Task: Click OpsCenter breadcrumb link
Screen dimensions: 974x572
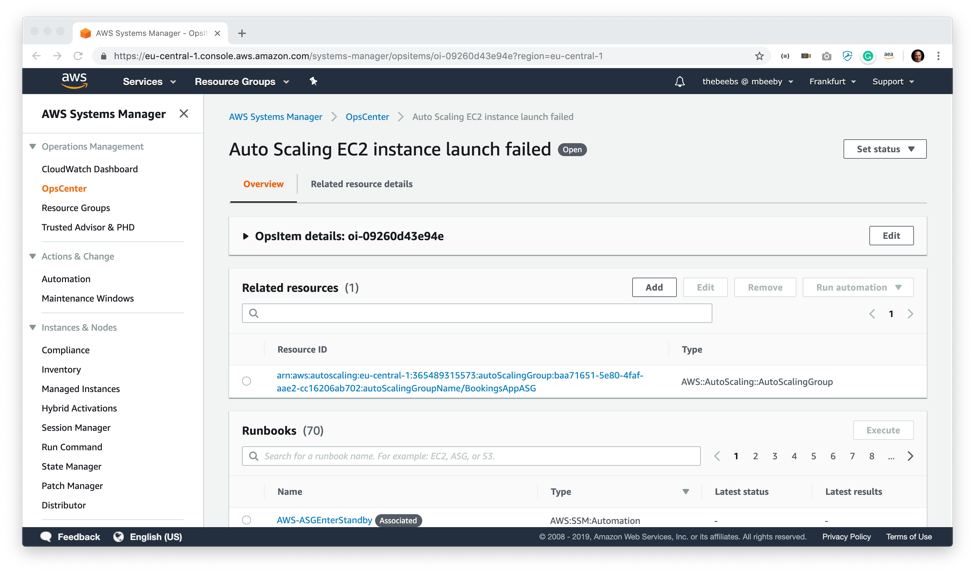Action: tap(367, 117)
